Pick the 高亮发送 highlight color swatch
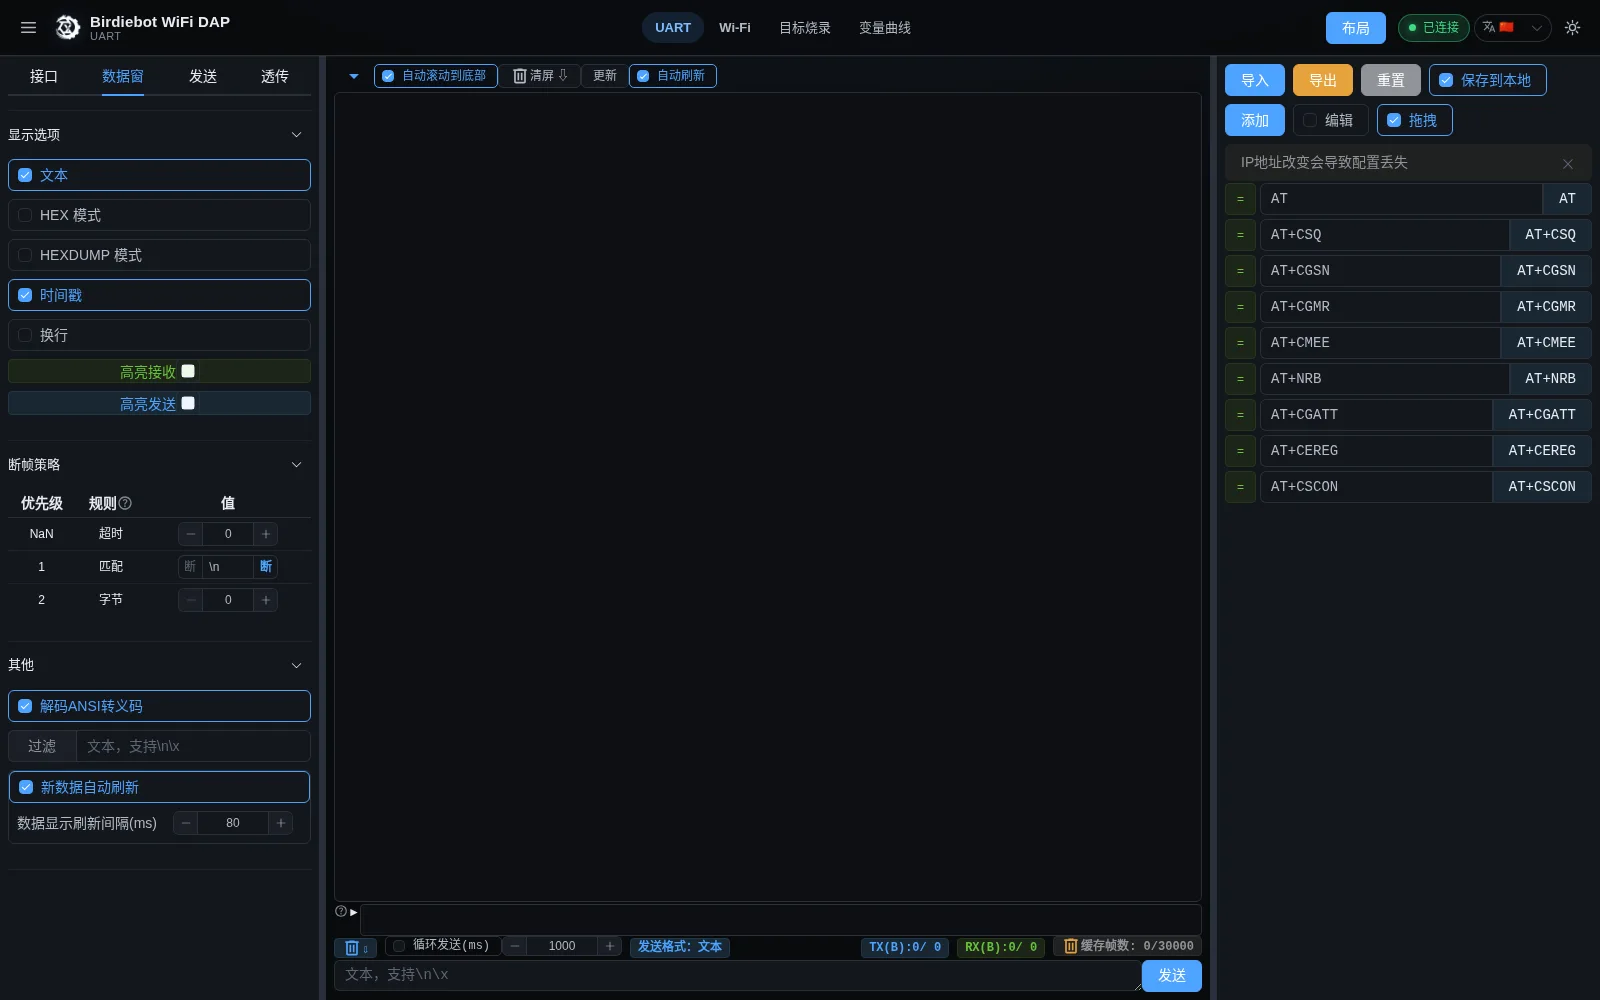Viewport: 1600px width, 1000px height. [188, 403]
